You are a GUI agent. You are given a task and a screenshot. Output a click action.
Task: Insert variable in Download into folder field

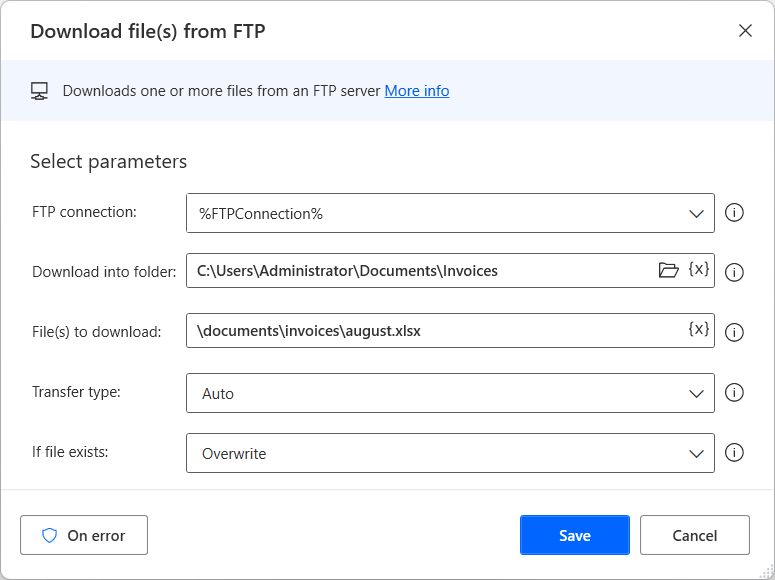(699, 270)
